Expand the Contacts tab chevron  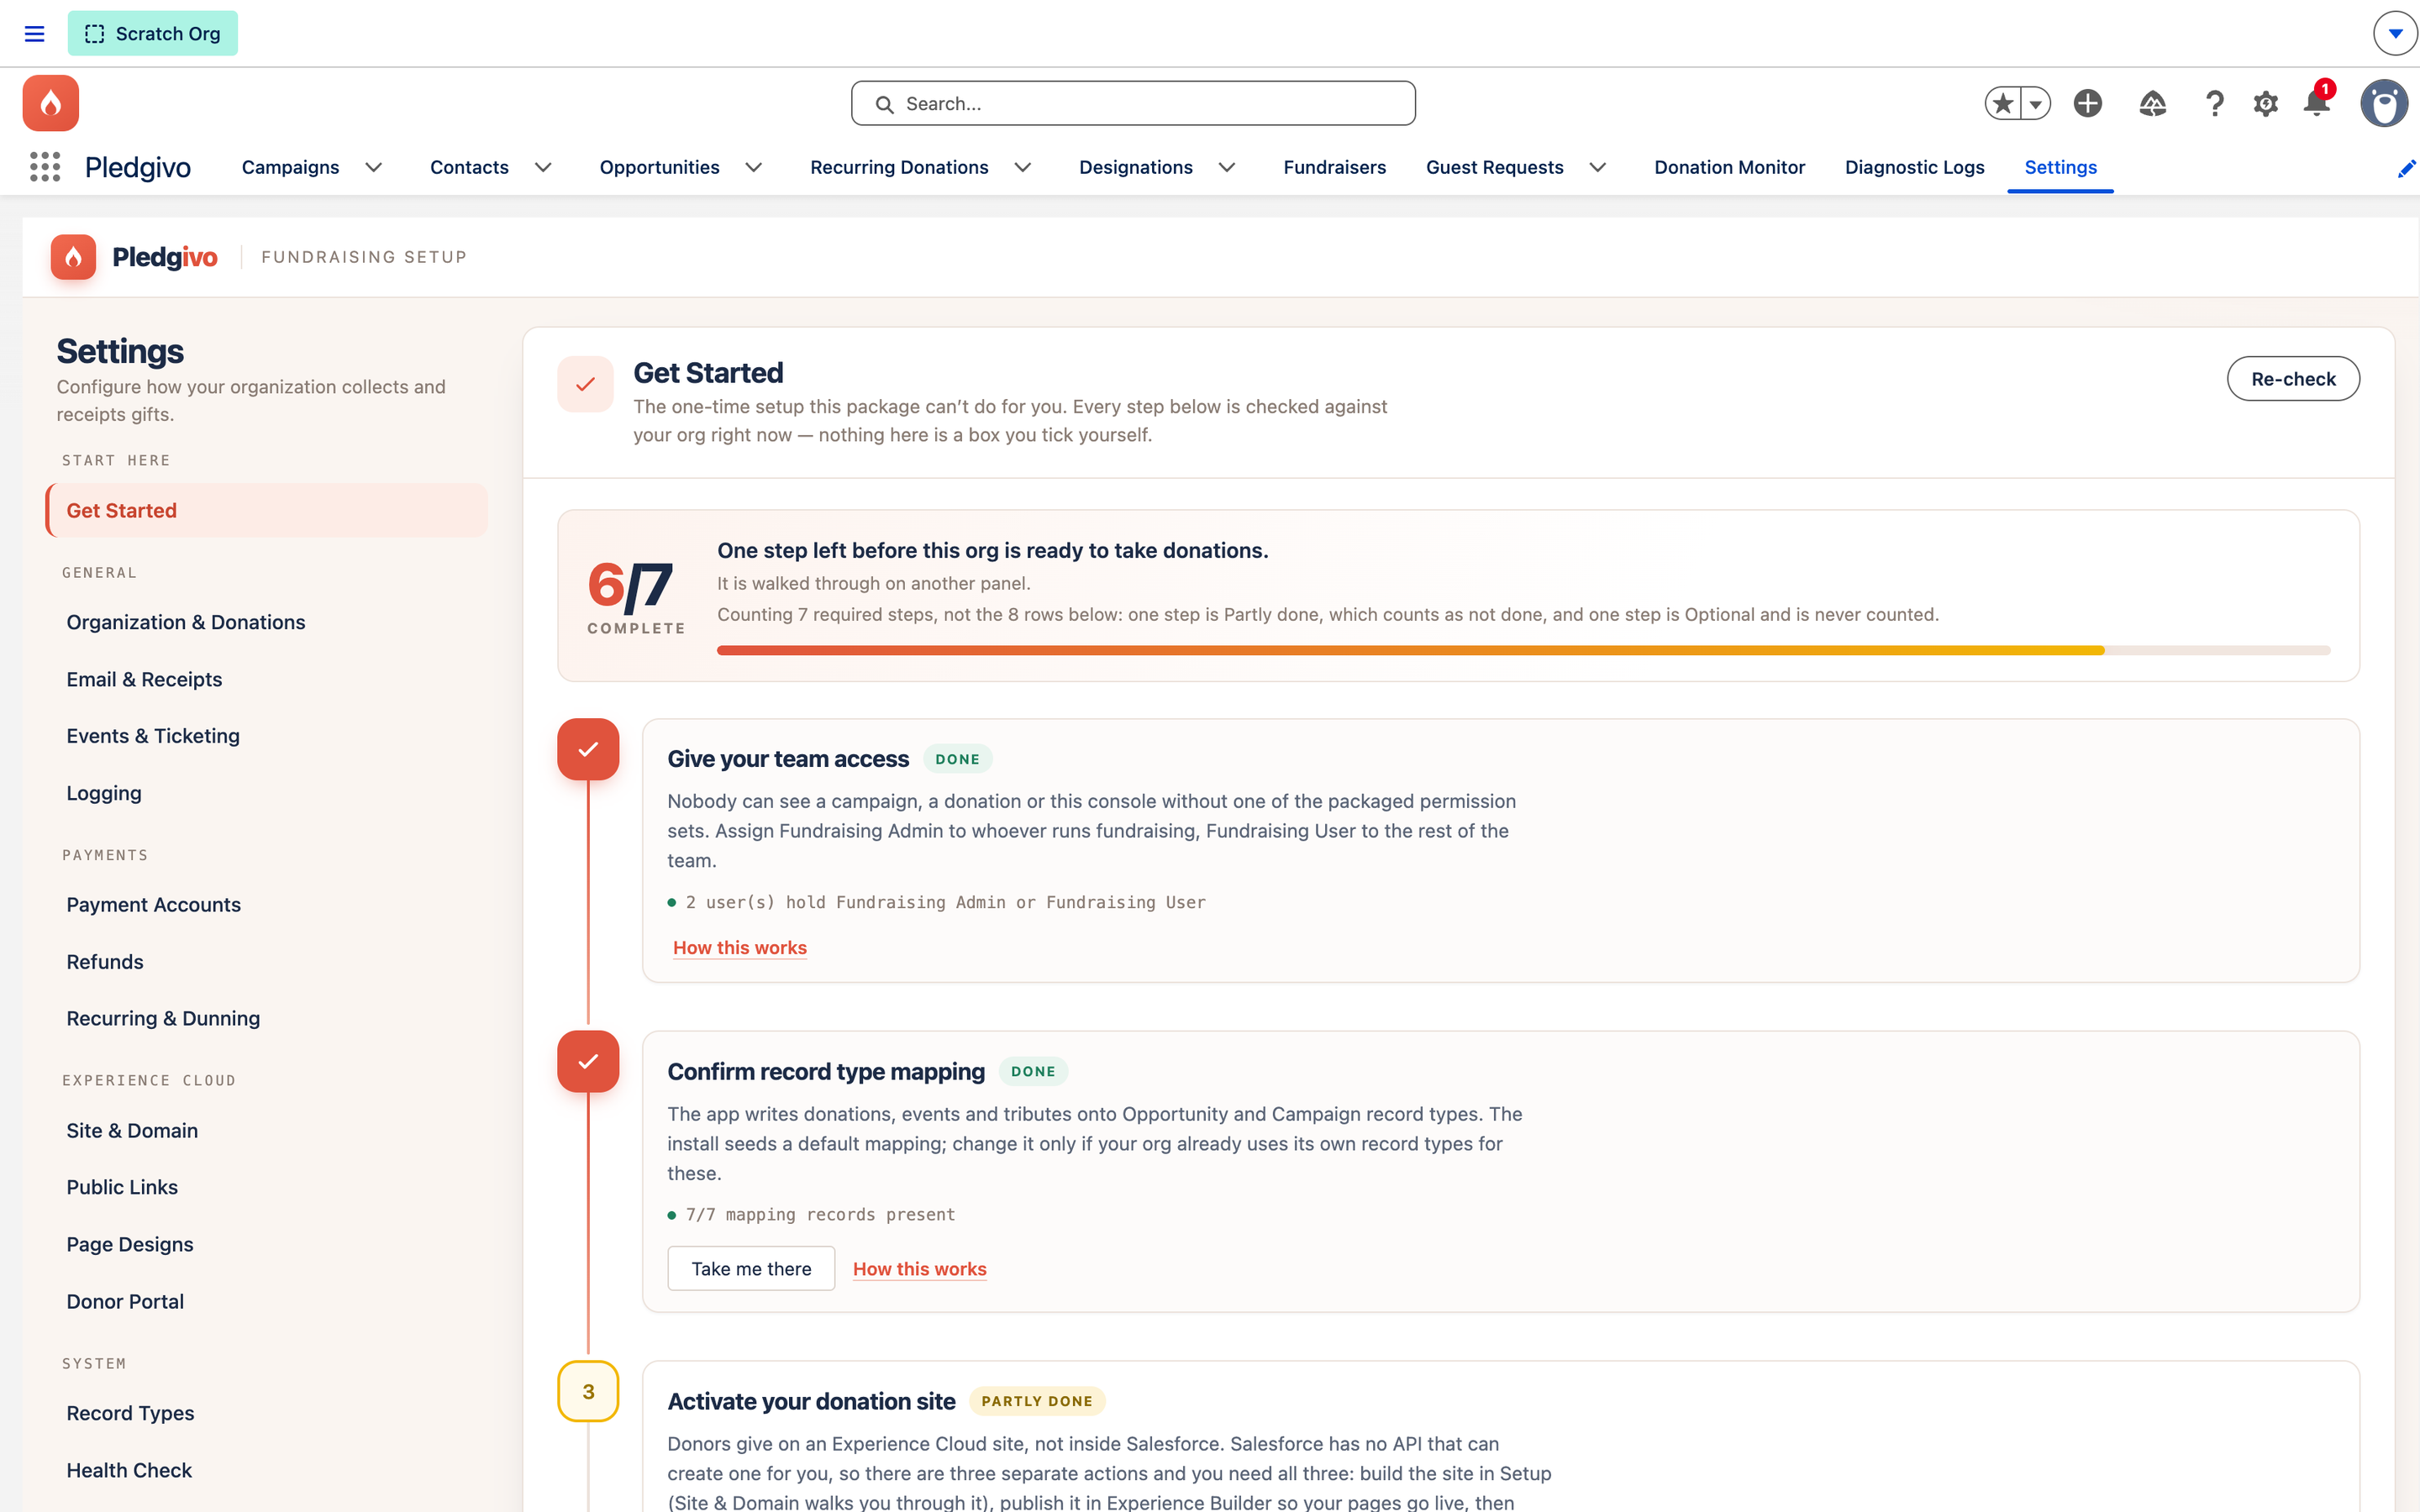[x=543, y=167]
